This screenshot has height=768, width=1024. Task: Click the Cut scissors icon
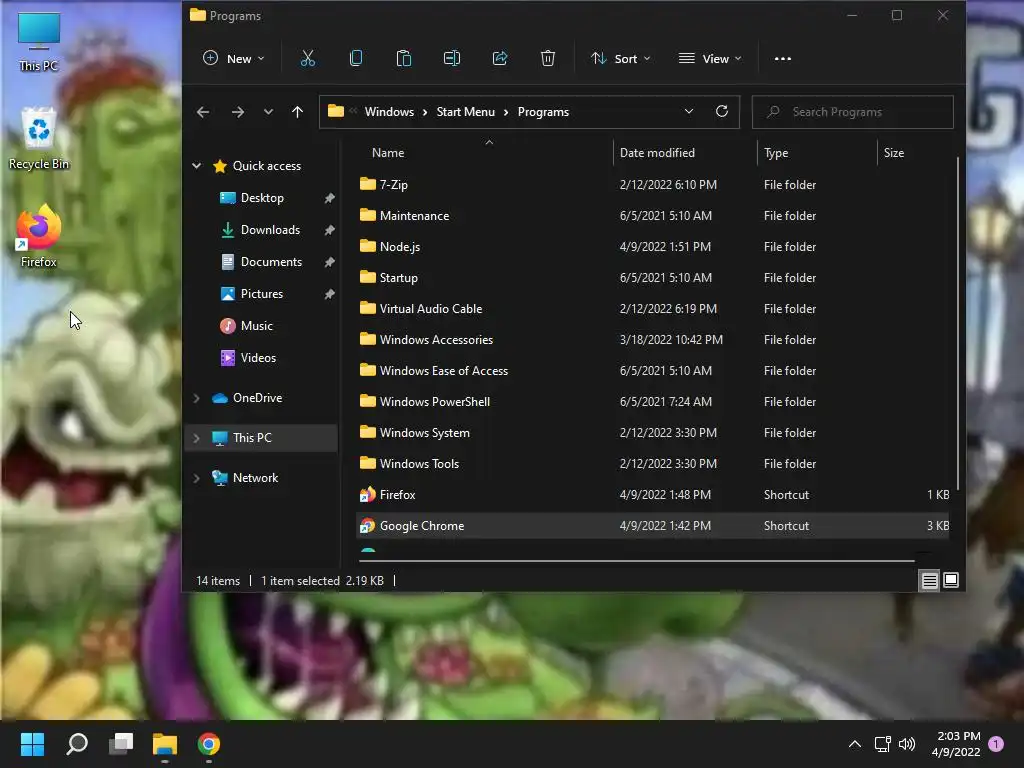(308, 59)
